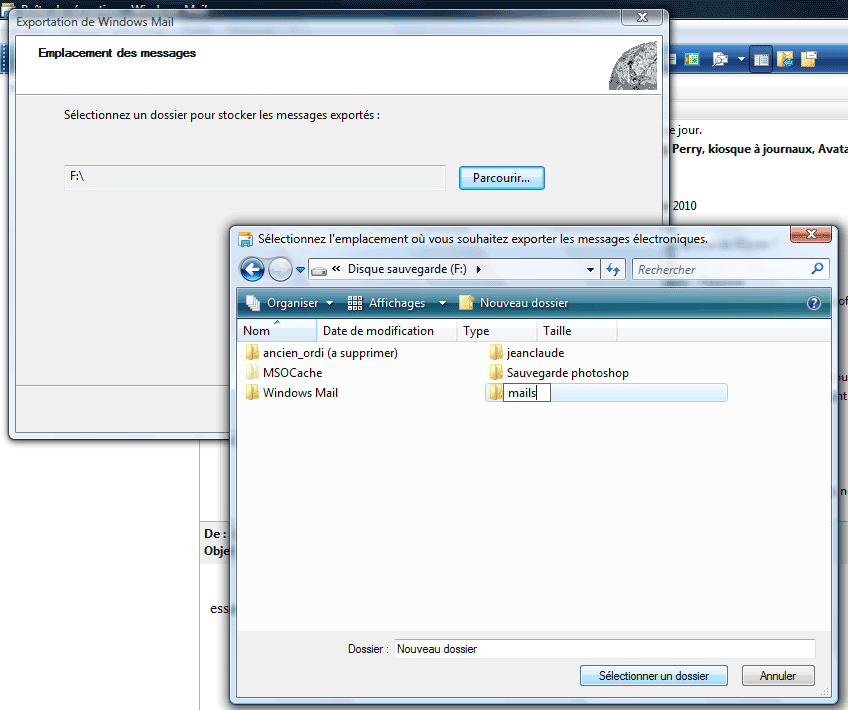The image size is (848, 710).
Task: Expand the address bar history dropdown
Action: tap(590, 269)
